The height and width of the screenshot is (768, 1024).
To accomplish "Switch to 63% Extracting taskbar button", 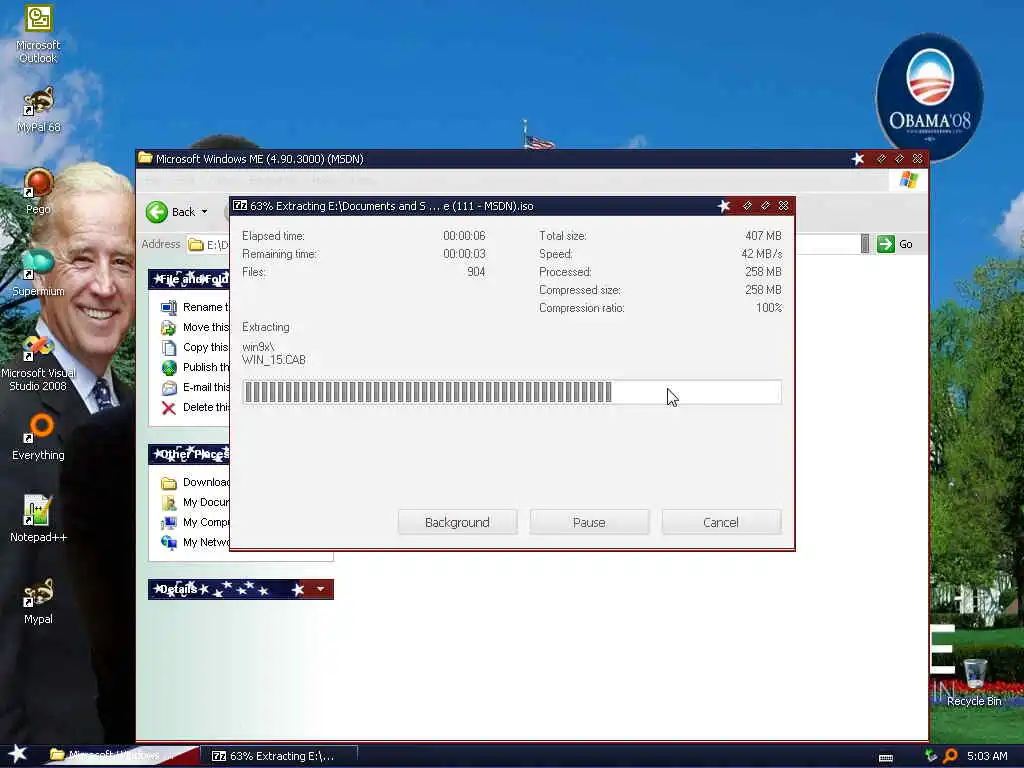I will click(x=280, y=756).
